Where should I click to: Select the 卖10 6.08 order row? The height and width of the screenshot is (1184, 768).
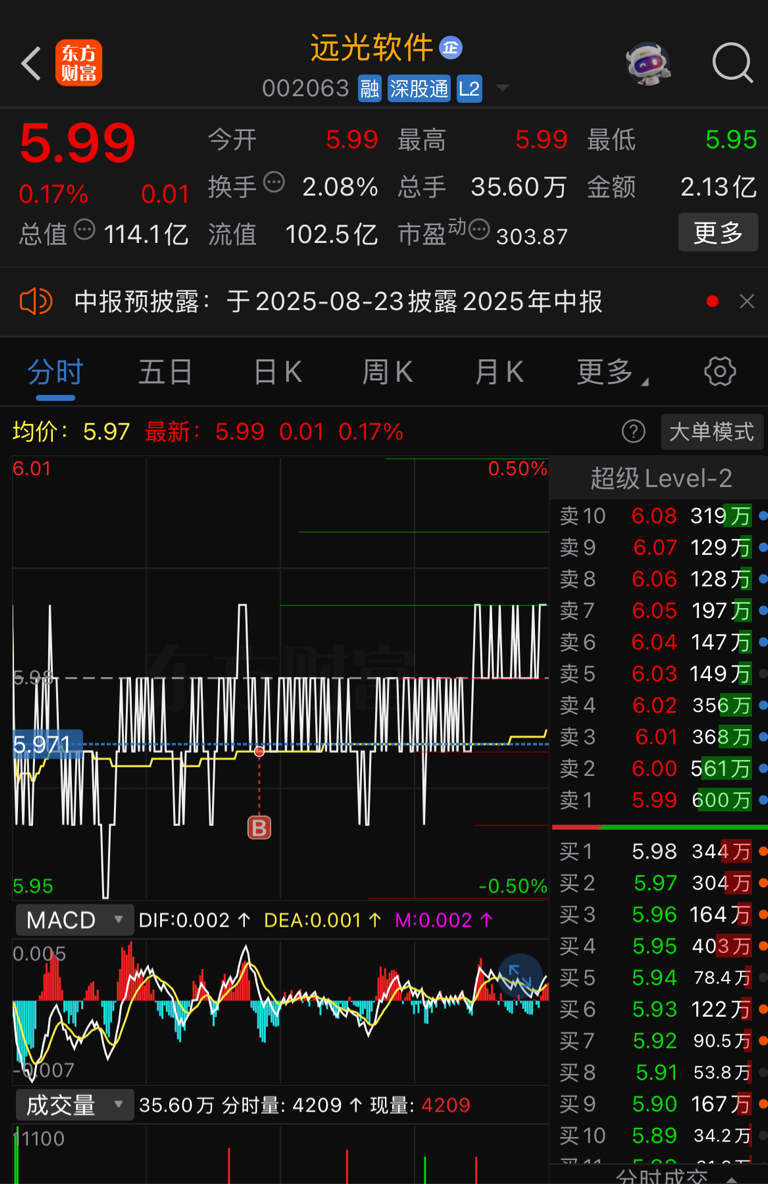(x=659, y=516)
